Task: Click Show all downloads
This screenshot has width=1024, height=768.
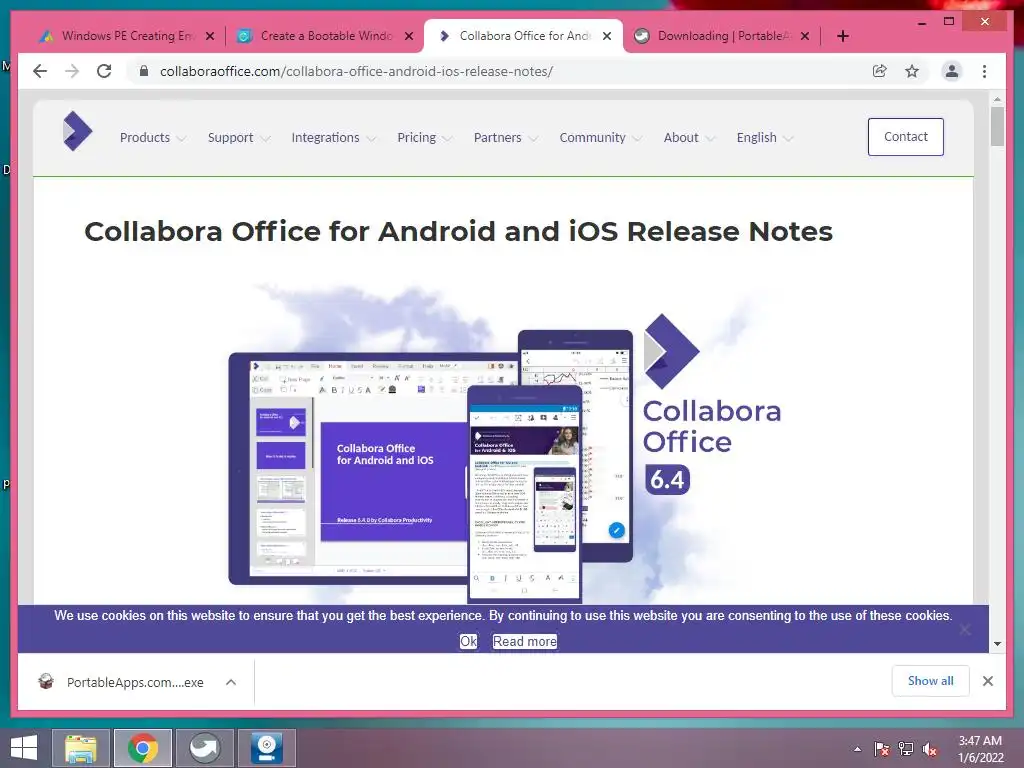Action: (930, 681)
